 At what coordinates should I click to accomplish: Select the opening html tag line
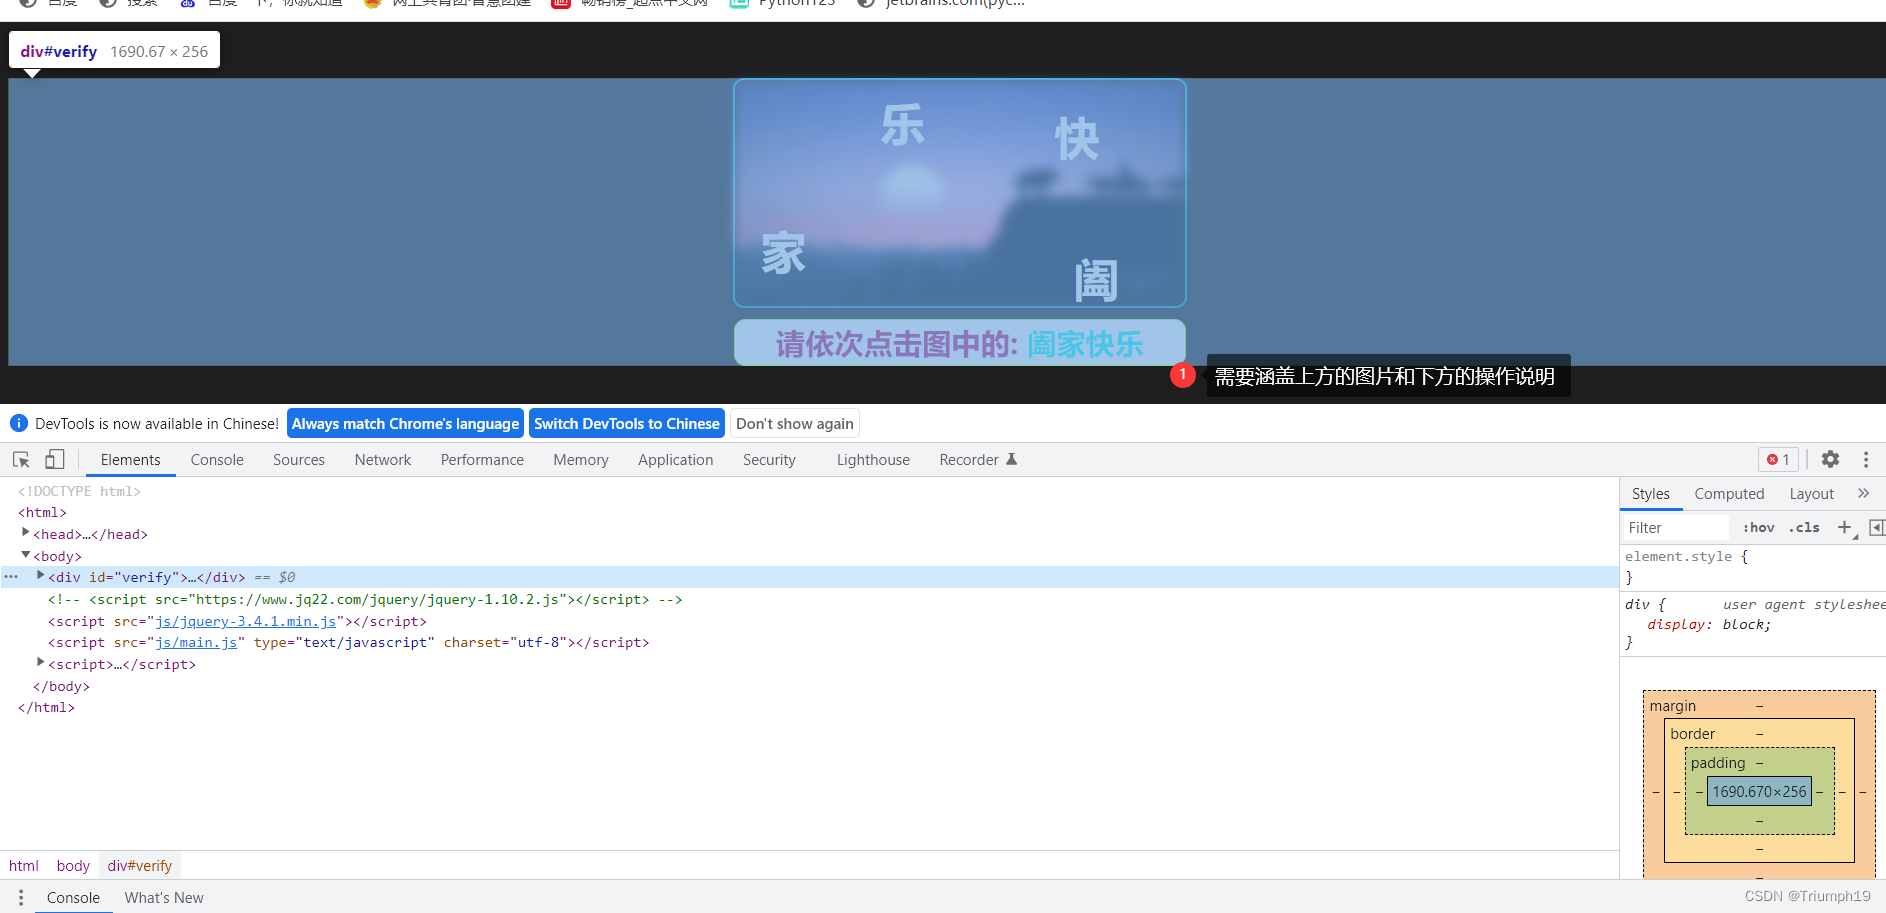coord(42,512)
